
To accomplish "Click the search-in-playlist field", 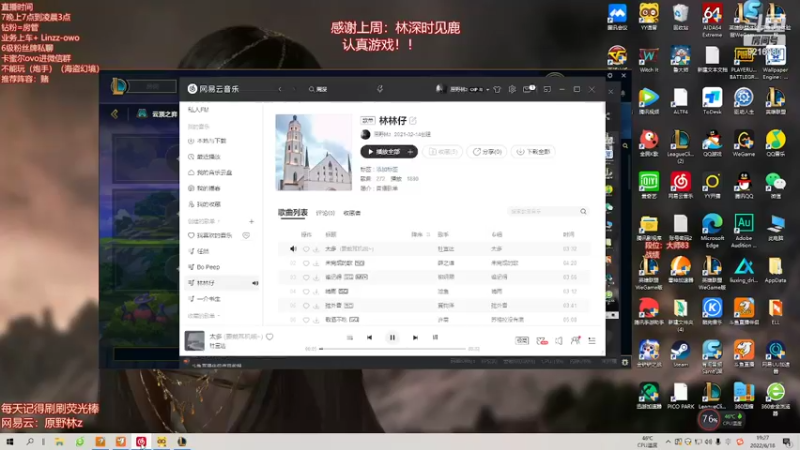I will pos(548,211).
